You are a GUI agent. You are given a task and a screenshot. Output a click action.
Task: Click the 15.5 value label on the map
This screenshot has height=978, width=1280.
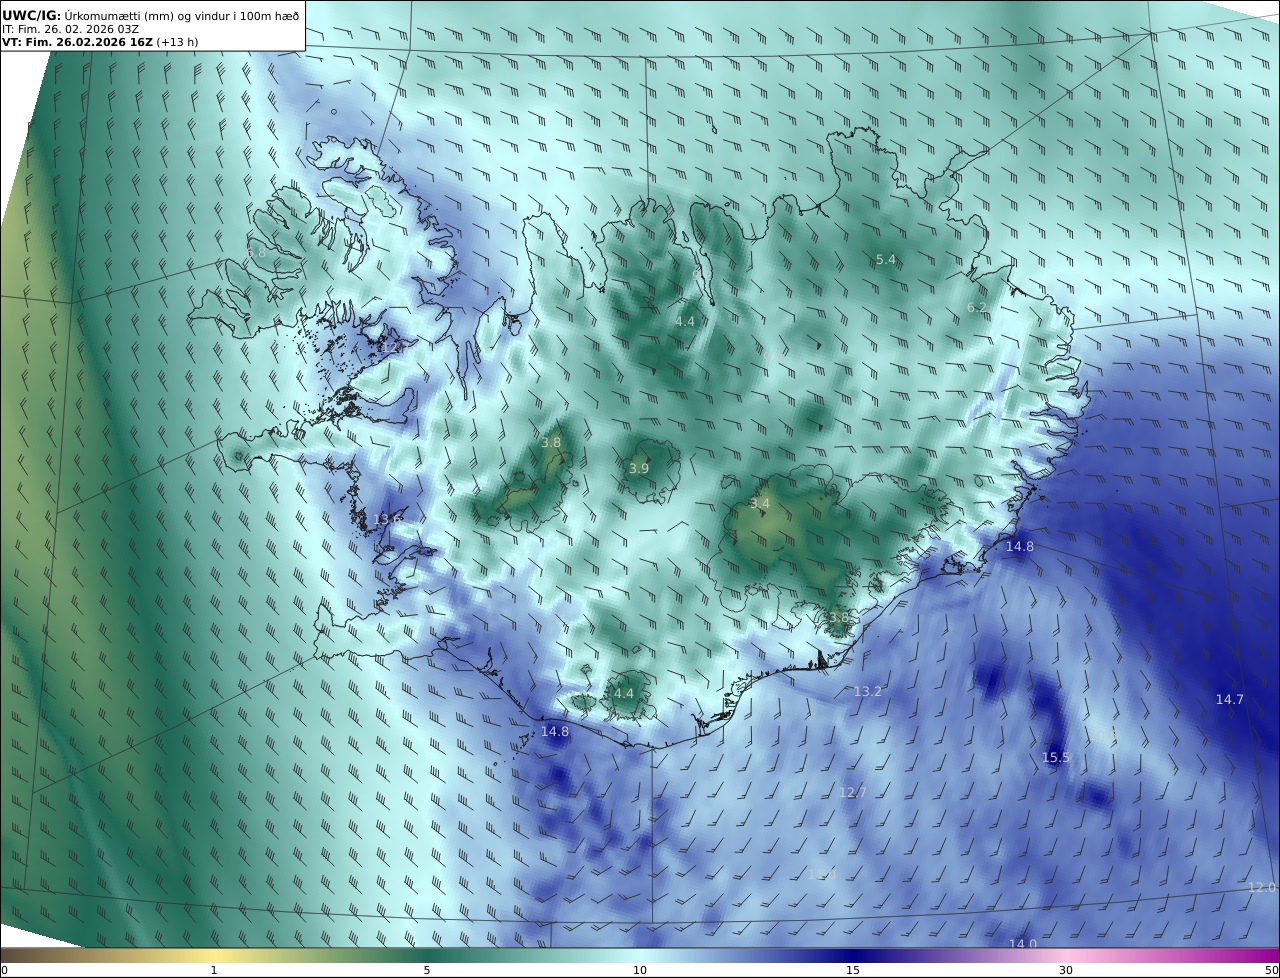point(1056,758)
